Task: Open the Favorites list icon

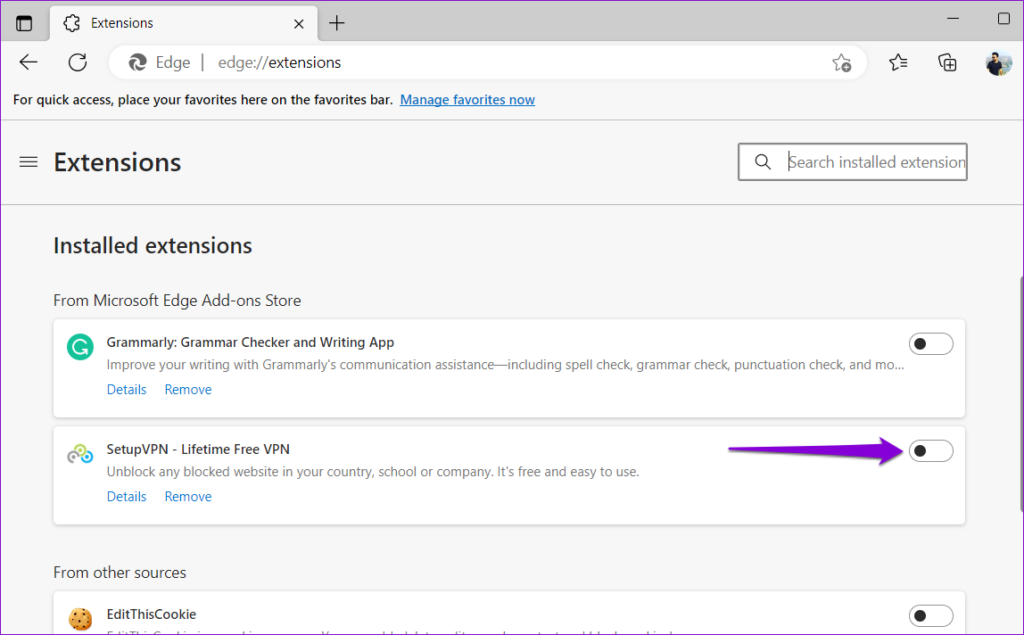Action: 898,62
